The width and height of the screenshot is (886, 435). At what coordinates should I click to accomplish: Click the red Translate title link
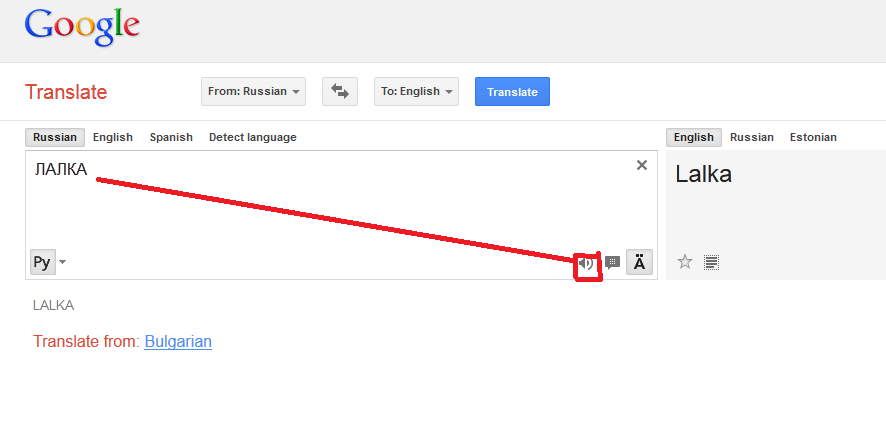66,92
